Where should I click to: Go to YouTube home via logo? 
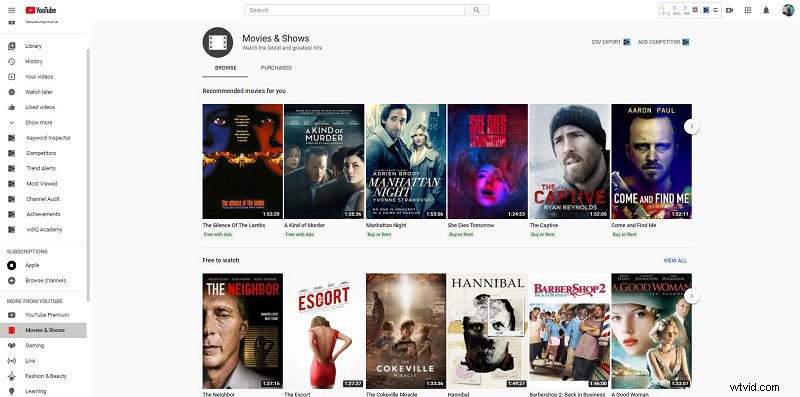(x=41, y=10)
